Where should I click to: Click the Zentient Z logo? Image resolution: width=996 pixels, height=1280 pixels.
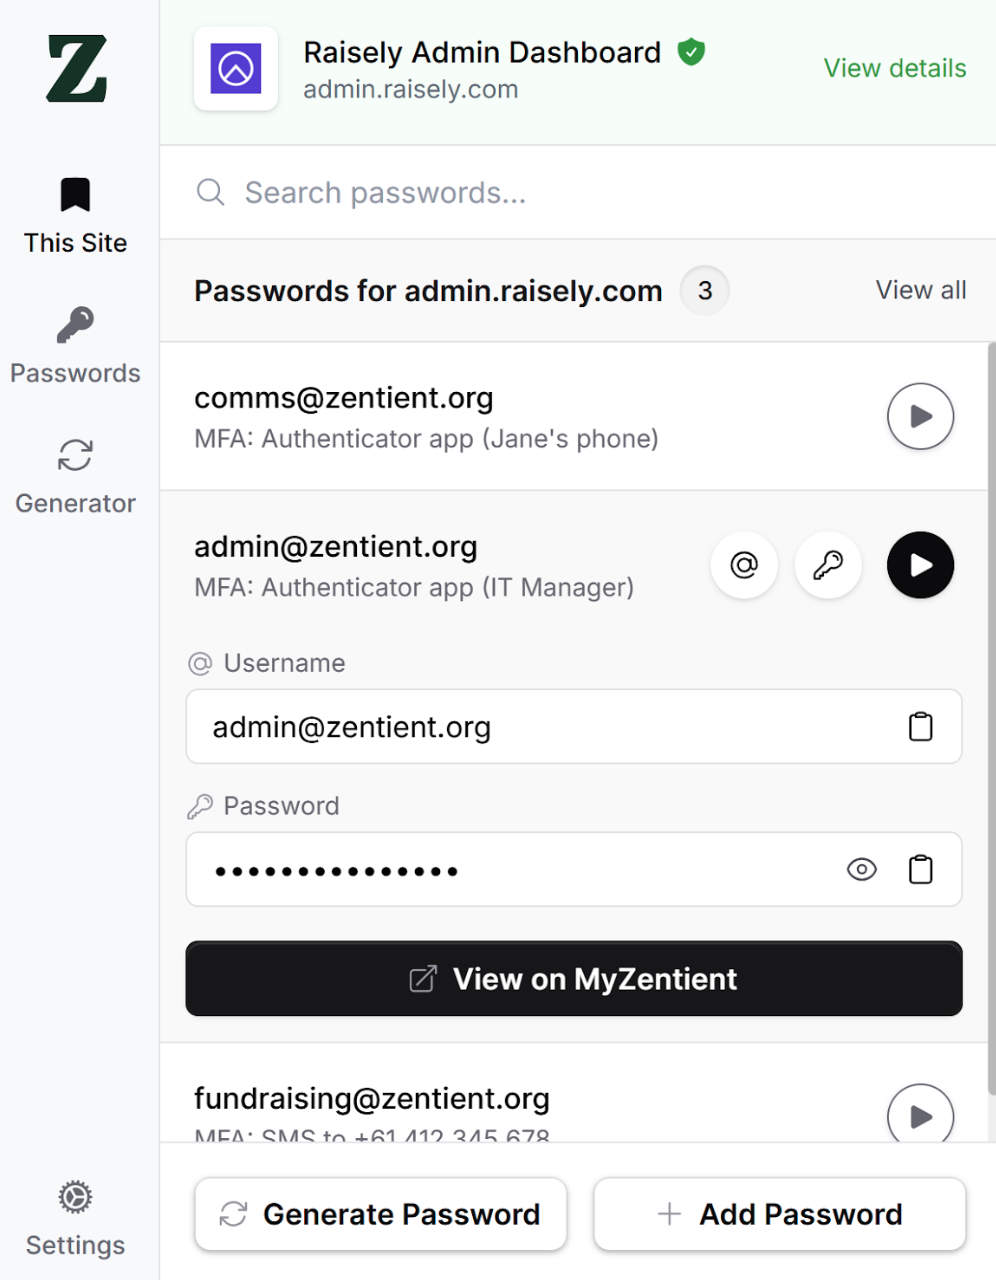pyautogui.click(x=77, y=69)
